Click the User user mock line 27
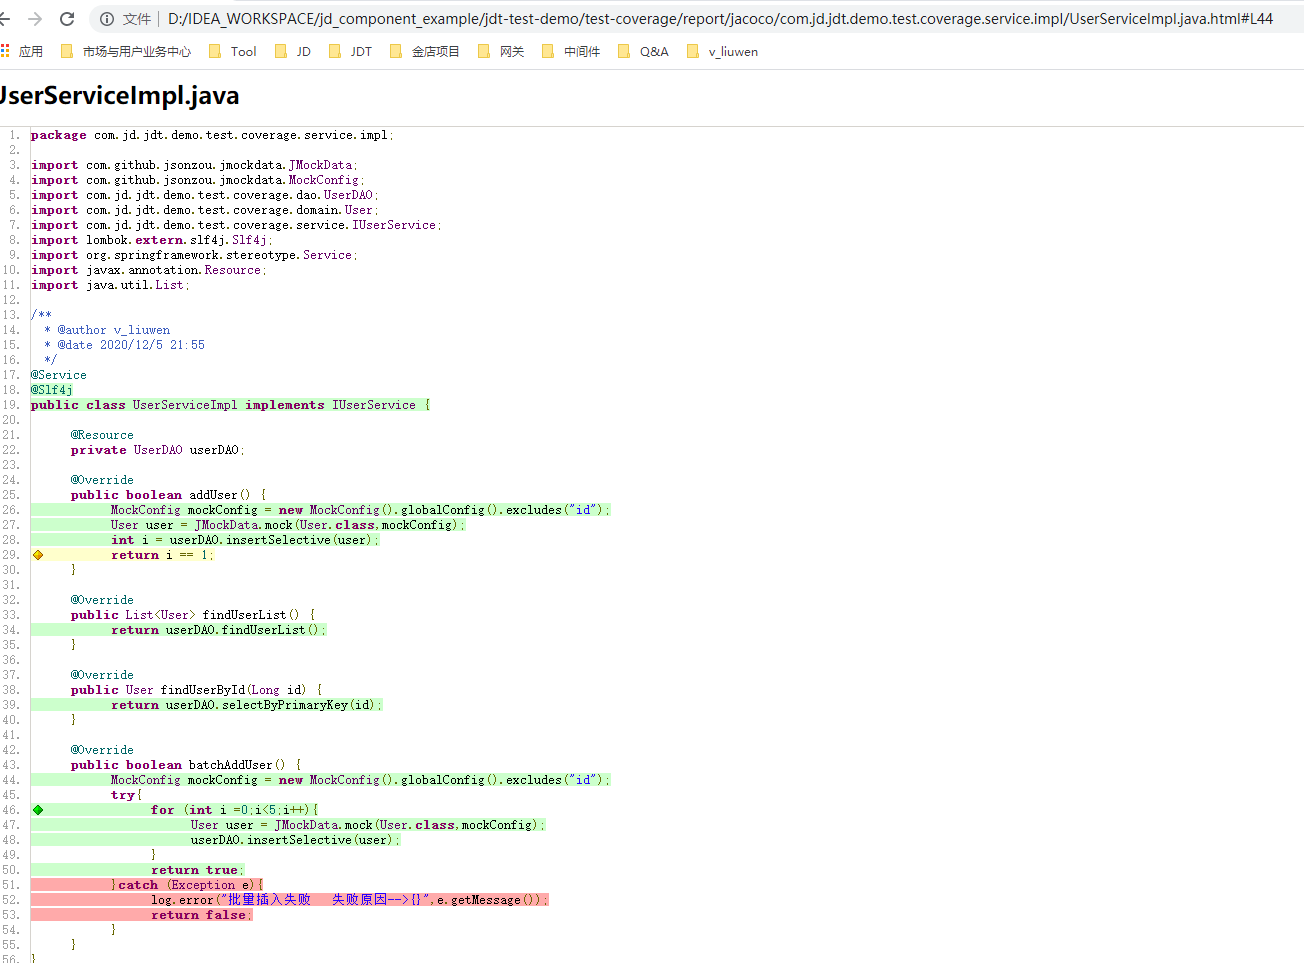Screen dimensions: 1304x963 [288, 525]
